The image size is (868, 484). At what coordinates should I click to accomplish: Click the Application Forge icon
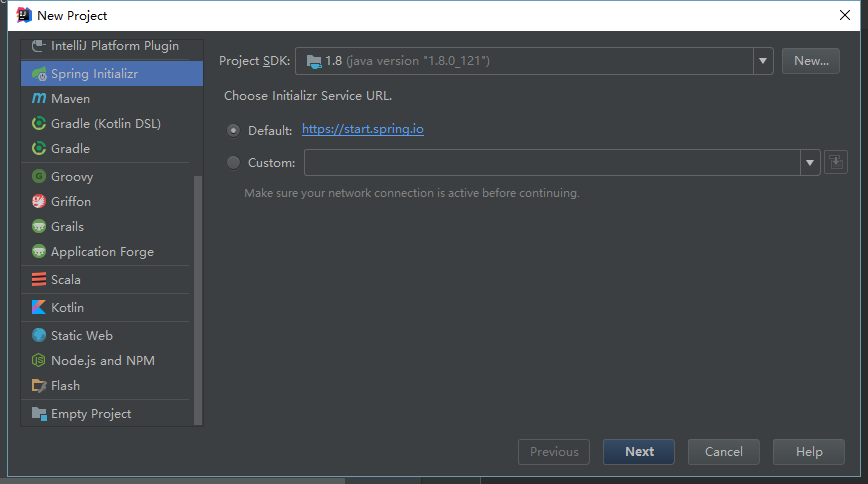(x=39, y=251)
